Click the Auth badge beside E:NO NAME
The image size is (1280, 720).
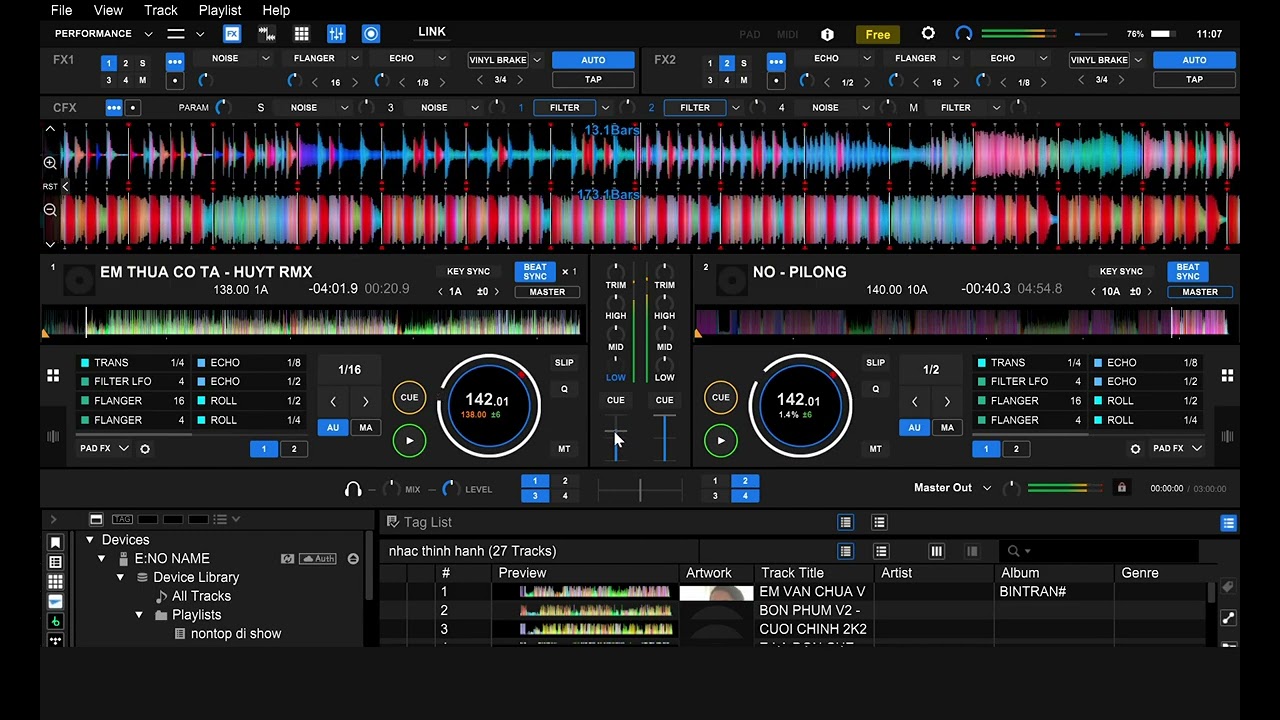[x=318, y=559]
